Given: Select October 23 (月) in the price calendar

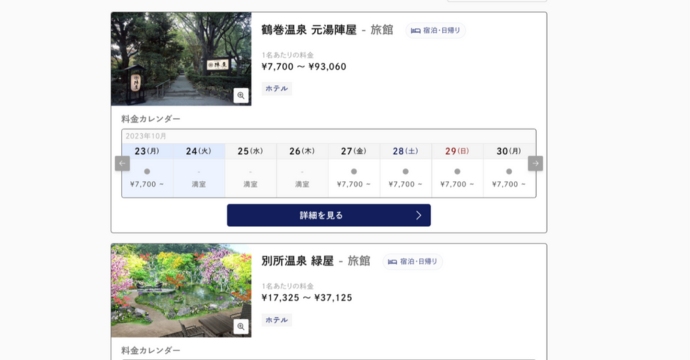Looking at the screenshot, I should click(x=147, y=170).
